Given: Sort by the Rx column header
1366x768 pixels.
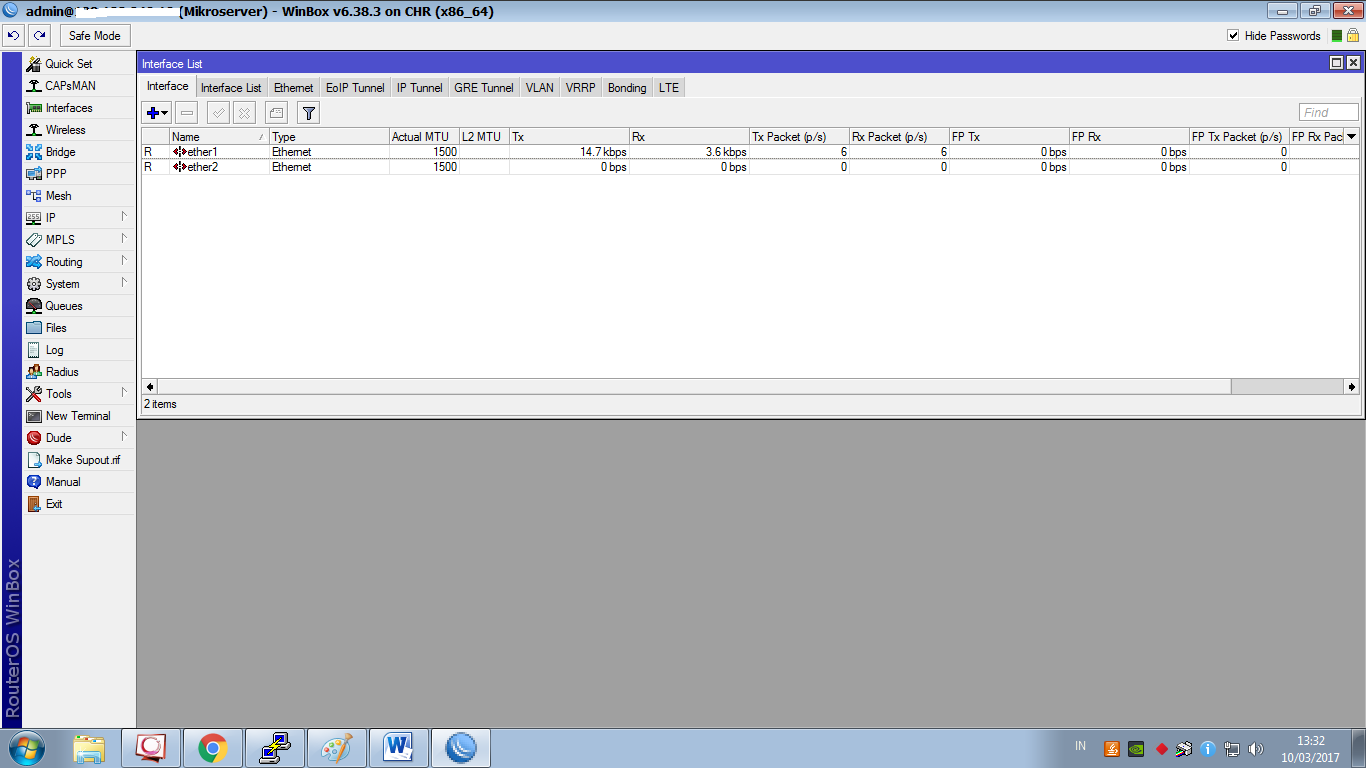Looking at the screenshot, I should pyautogui.click(x=689, y=137).
